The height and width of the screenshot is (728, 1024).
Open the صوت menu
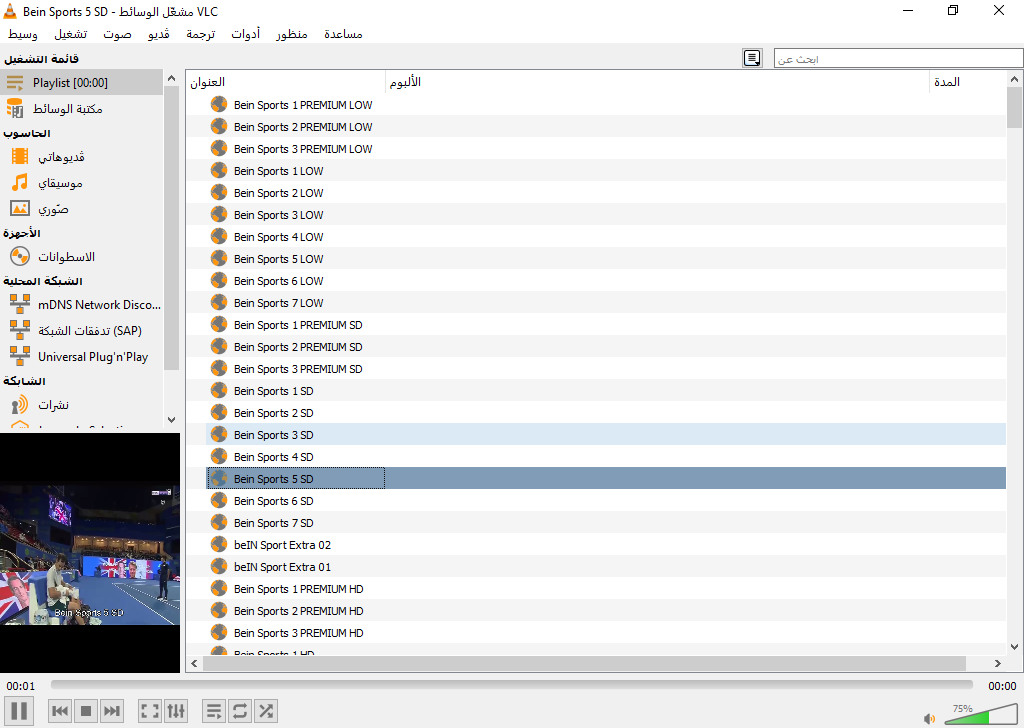[x=118, y=34]
